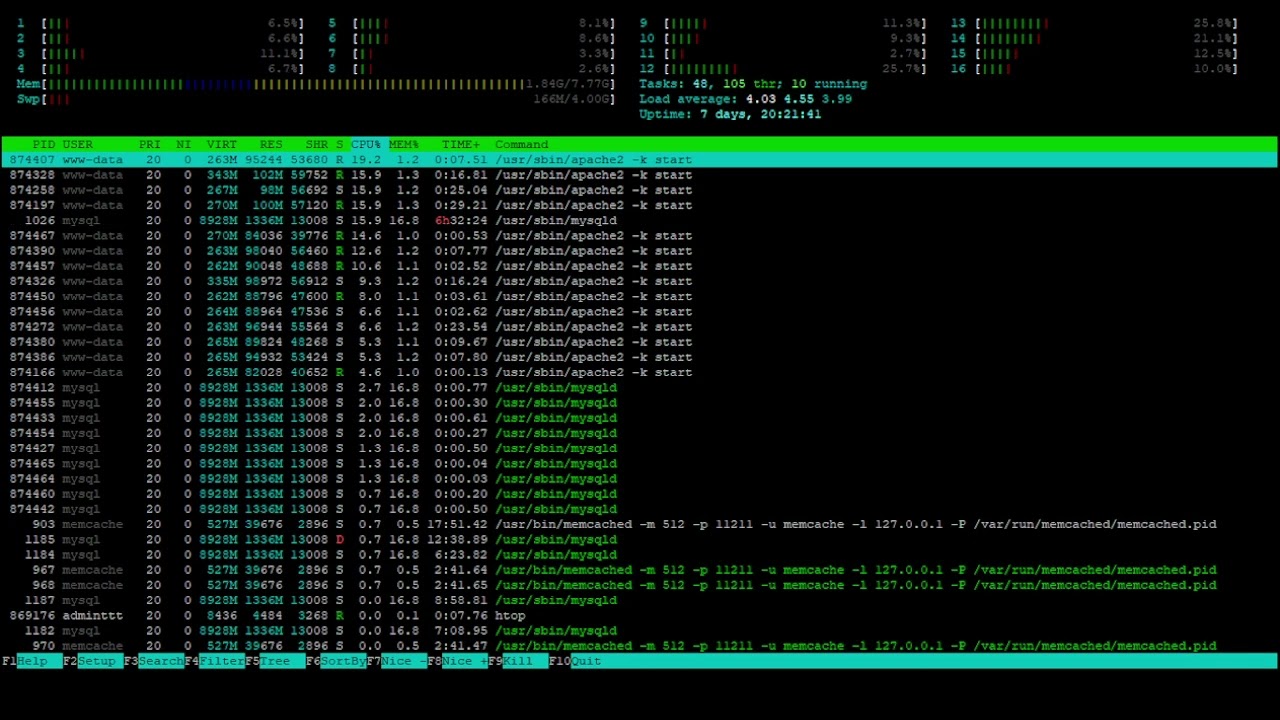1280x720 pixels.
Task: Click the 6h32:24 TIME+ value for mysqld
Action: pos(461,220)
